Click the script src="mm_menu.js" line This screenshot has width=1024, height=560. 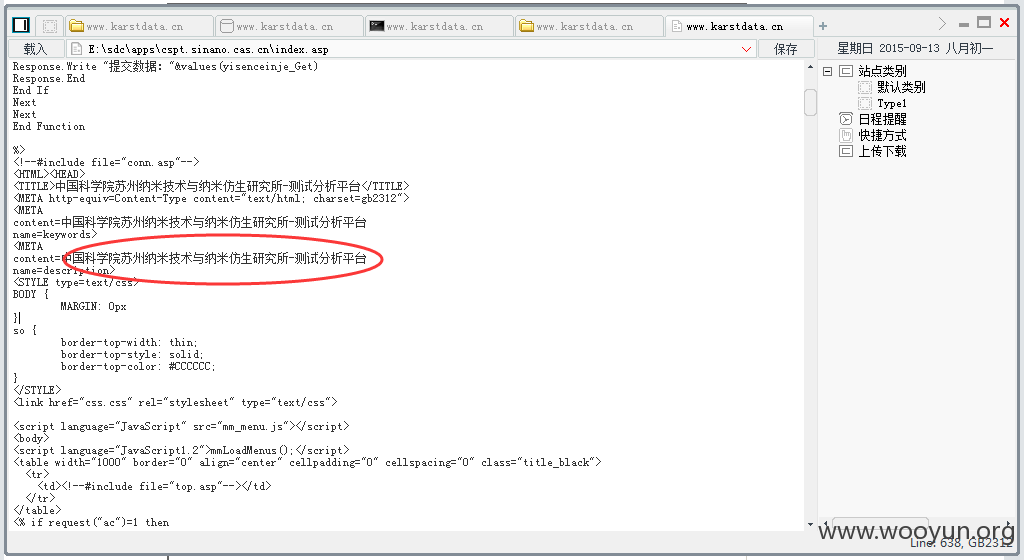tap(181, 427)
